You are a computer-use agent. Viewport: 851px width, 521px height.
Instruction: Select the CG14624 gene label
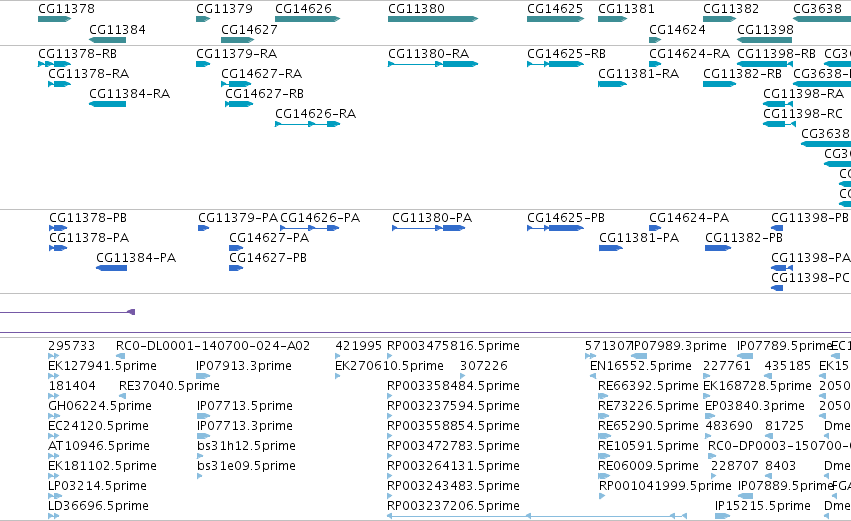[677, 29]
